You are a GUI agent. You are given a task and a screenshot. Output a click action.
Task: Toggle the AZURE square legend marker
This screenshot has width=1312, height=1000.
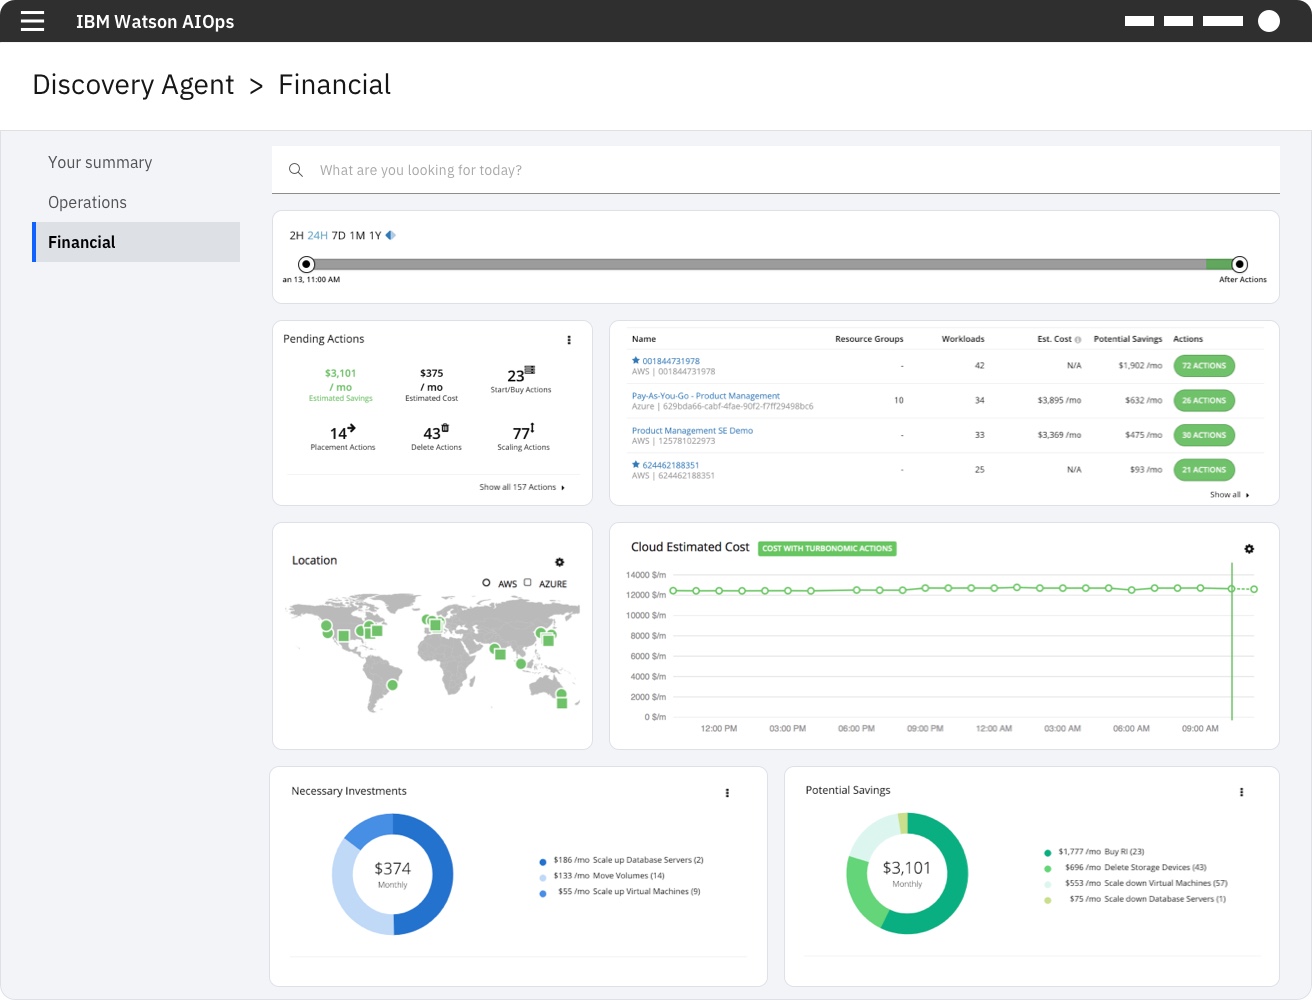tap(528, 583)
